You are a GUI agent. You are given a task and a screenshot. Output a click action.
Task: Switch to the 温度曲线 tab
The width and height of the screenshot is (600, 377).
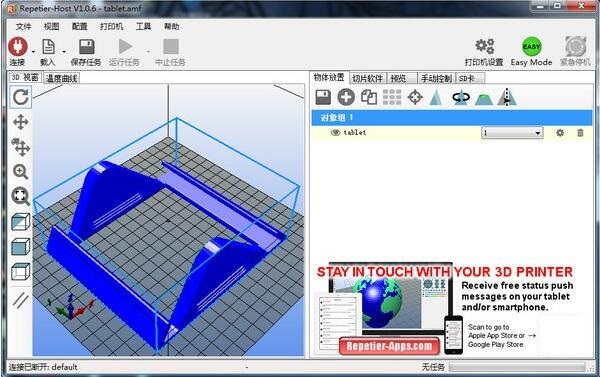point(62,78)
